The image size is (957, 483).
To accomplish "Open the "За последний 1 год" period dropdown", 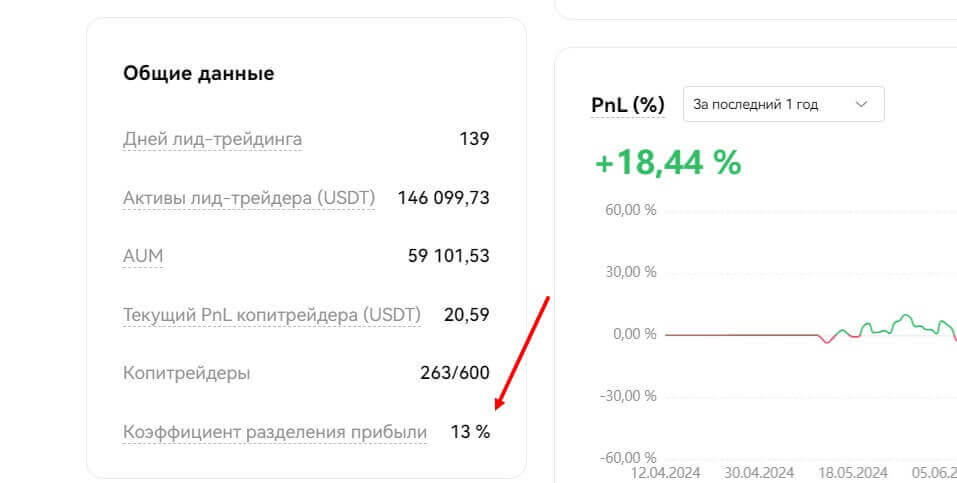I will click(770, 104).
